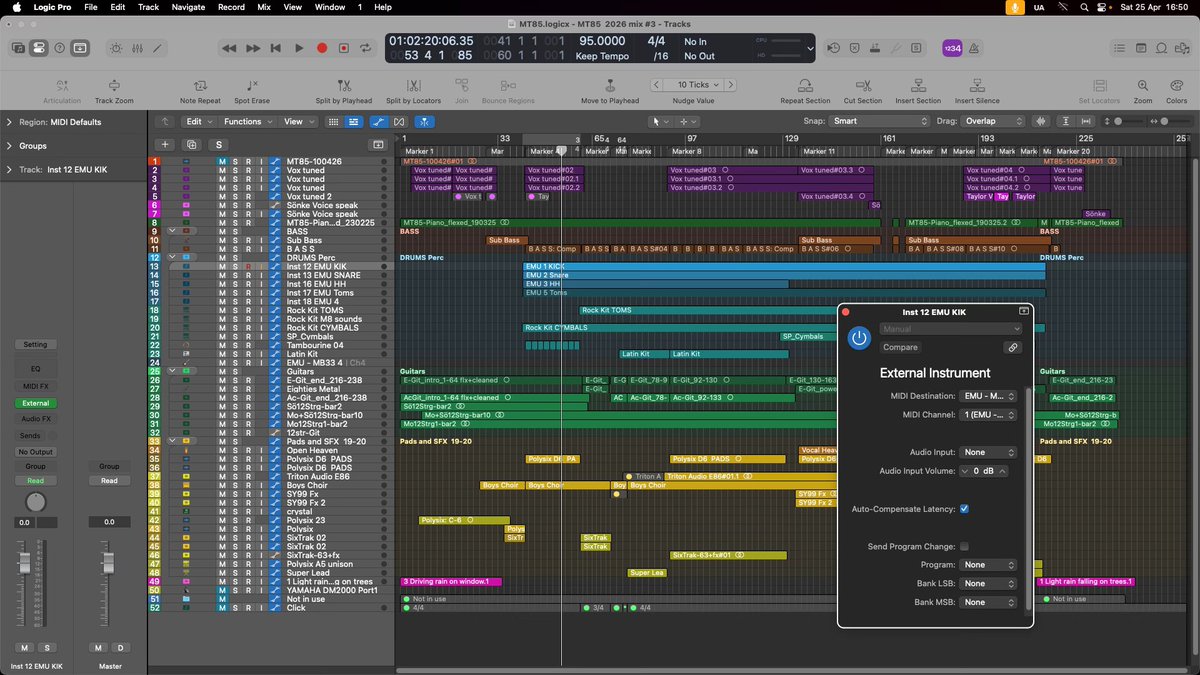This screenshot has height=675, width=1200.
Task: Click the Cut Section toolbar icon
Action: pos(863,86)
